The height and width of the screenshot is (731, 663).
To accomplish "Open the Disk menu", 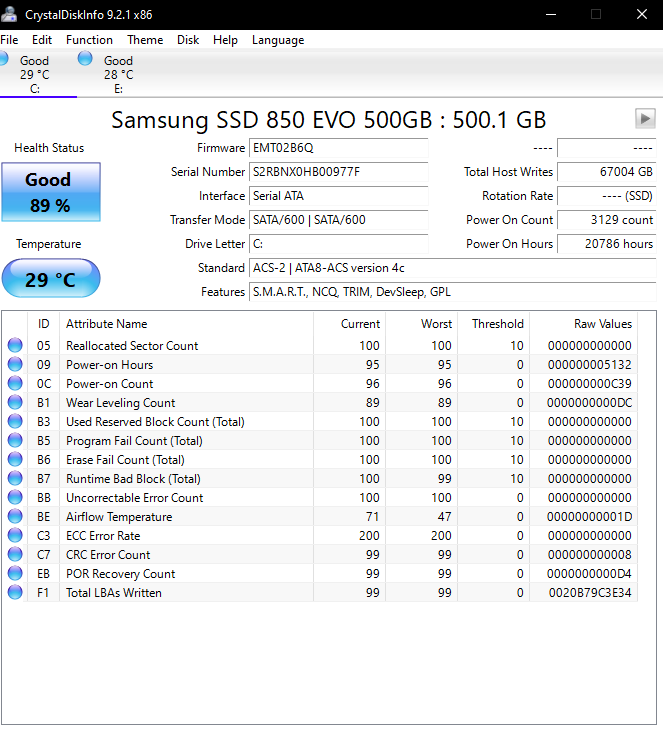I will 188,40.
